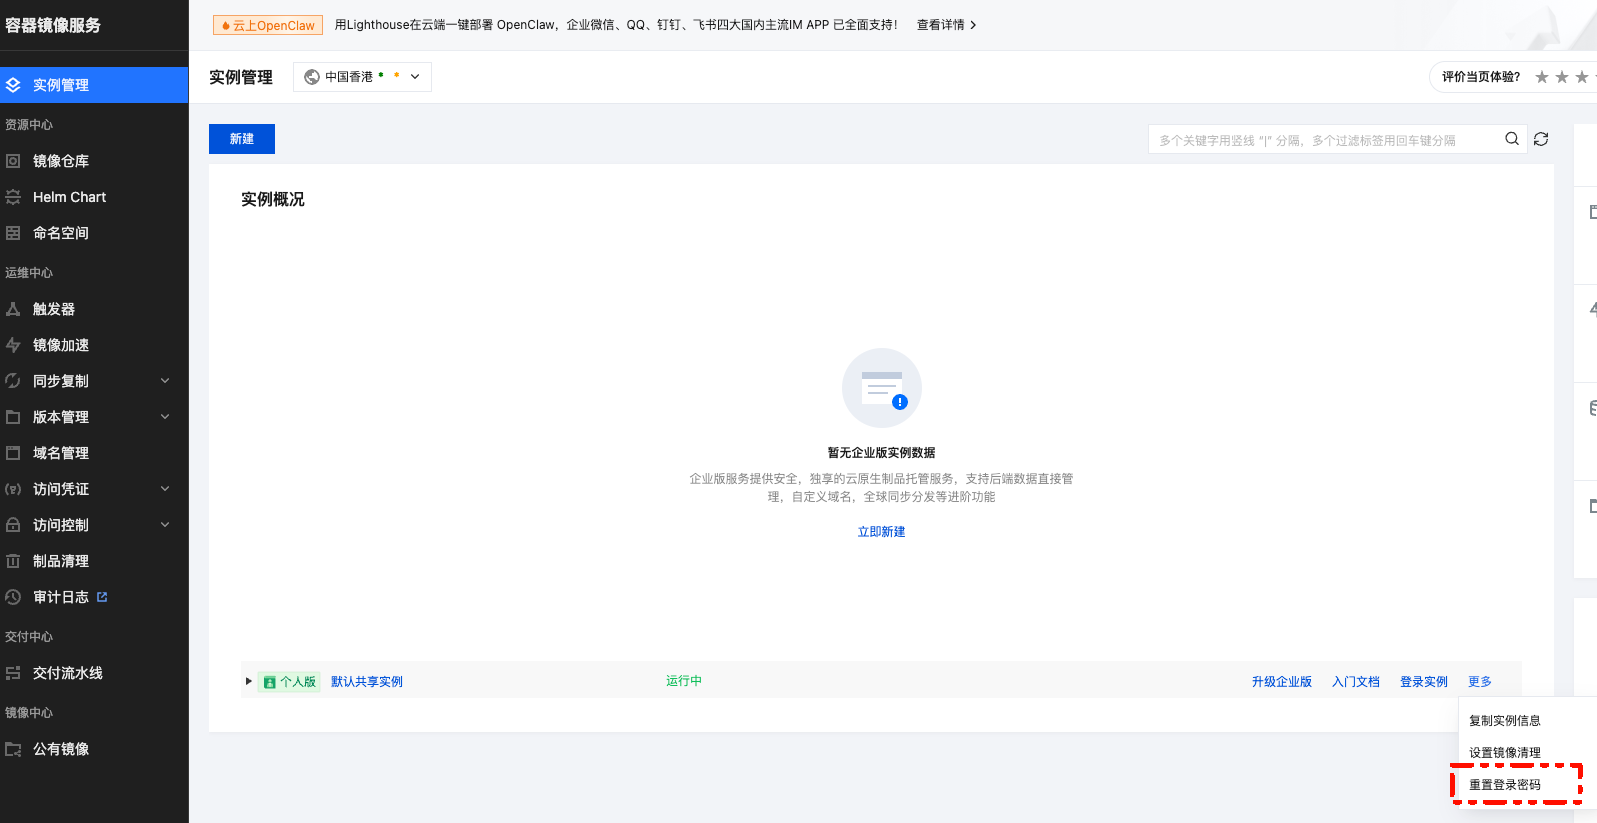The width and height of the screenshot is (1597, 823).
Task: Rate page with first star
Action: [1542, 77]
